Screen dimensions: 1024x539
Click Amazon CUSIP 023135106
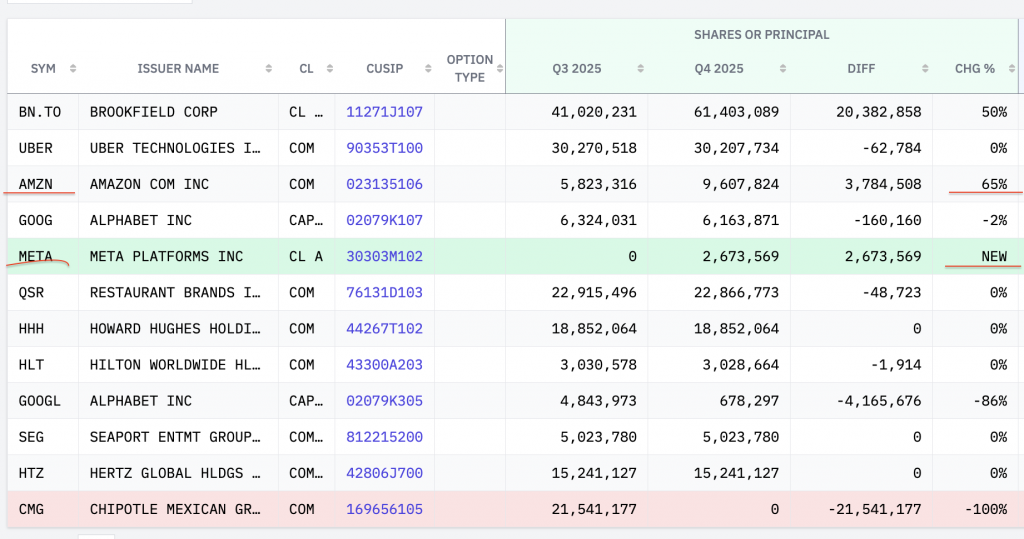point(384,184)
